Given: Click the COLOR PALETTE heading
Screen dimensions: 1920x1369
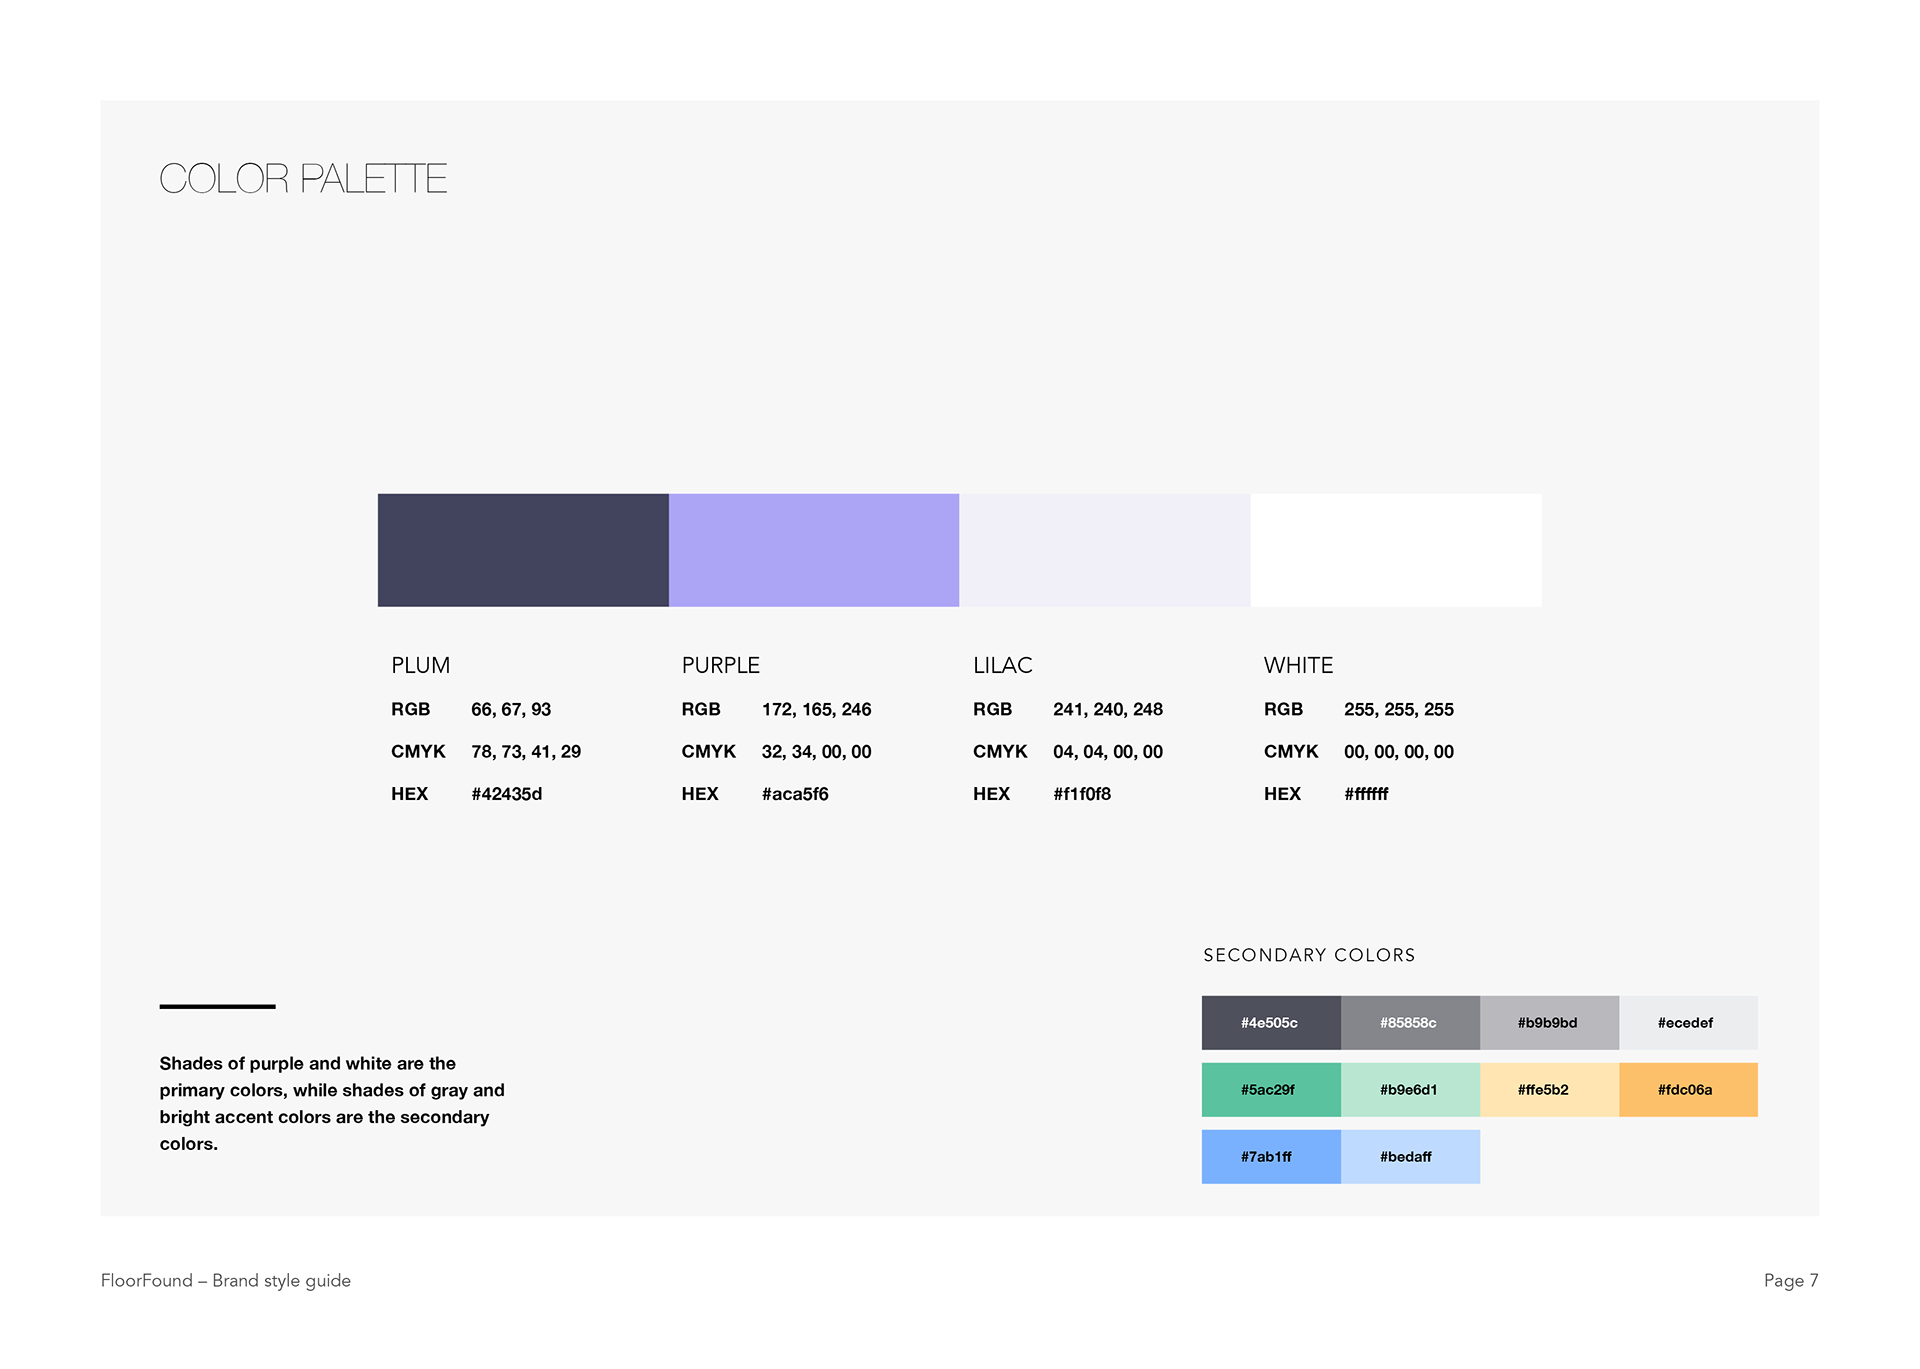Looking at the screenshot, I should (x=303, y=179).
